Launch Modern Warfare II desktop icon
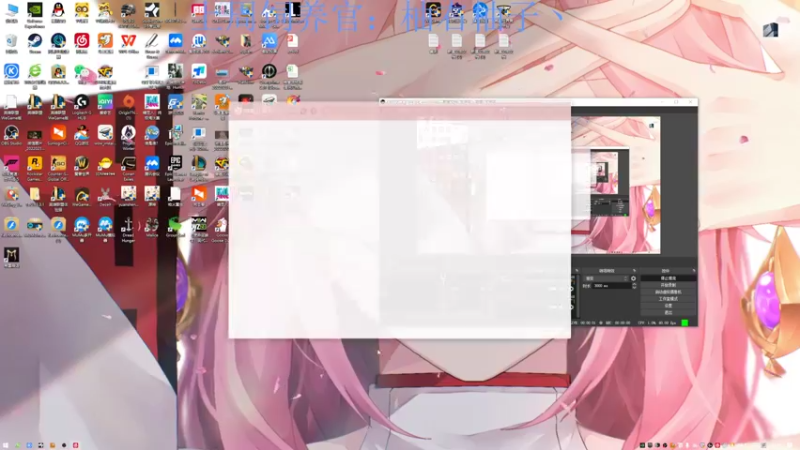 (199, 229)
